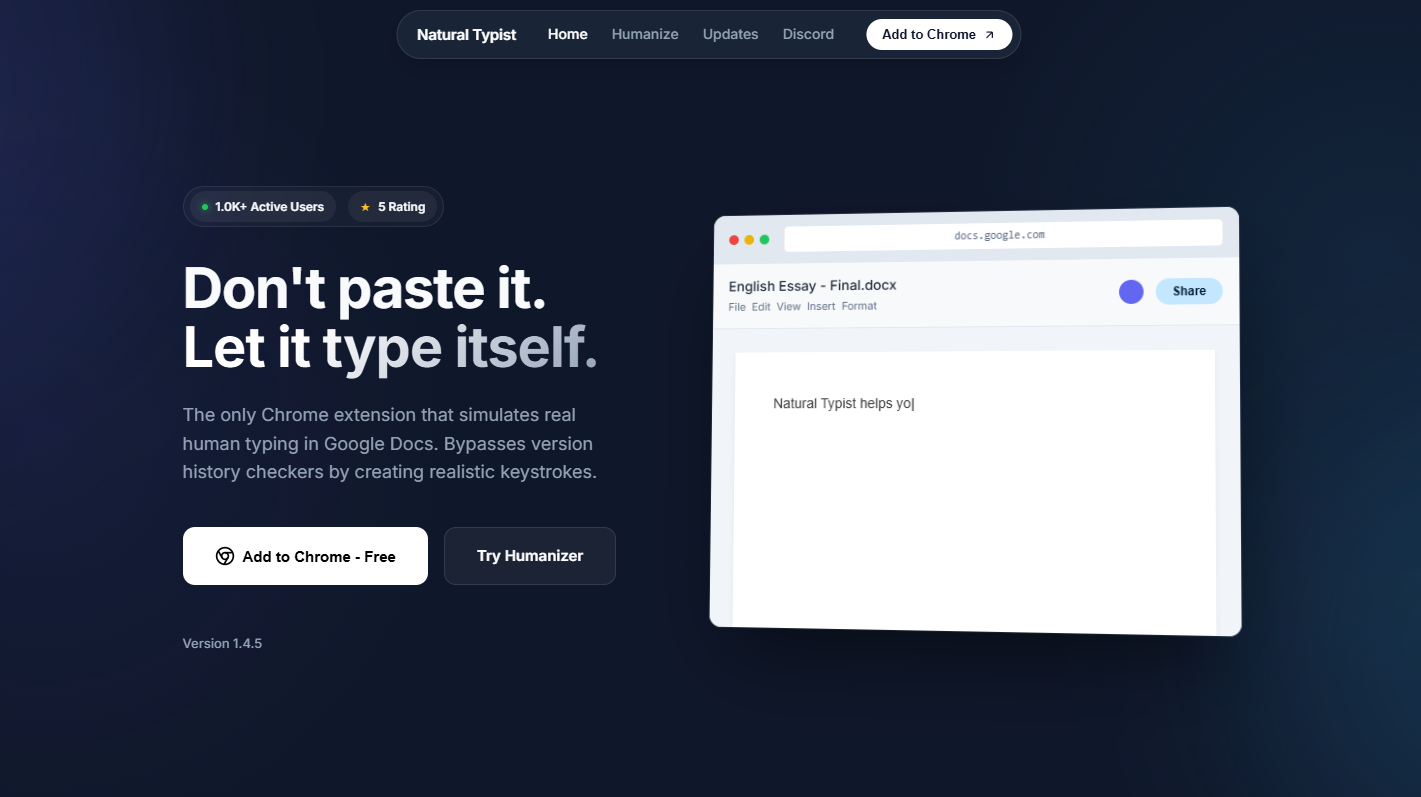The height and width of the screenshot is (797, 1421).
Task: Click the red traffic light dot in the mockup window
Action: (734, 240)
